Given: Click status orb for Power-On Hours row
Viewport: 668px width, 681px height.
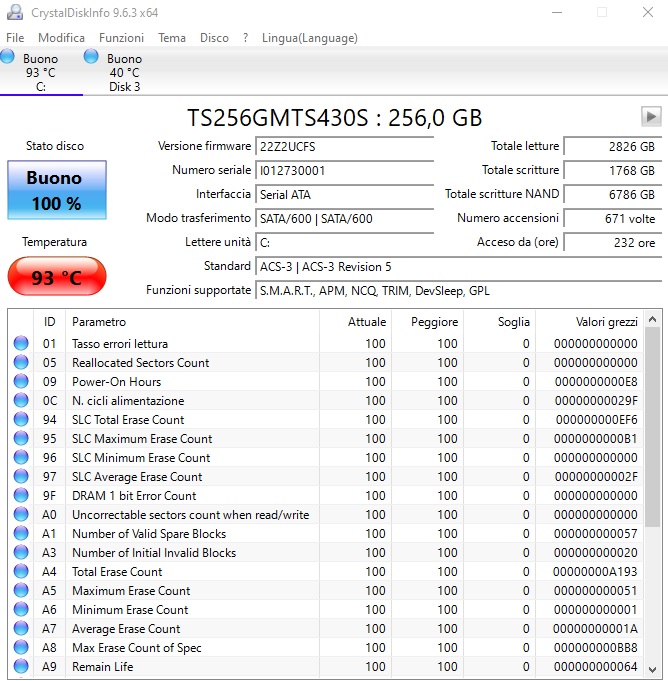Looking at the screenshot, I should tap(21, 381).
